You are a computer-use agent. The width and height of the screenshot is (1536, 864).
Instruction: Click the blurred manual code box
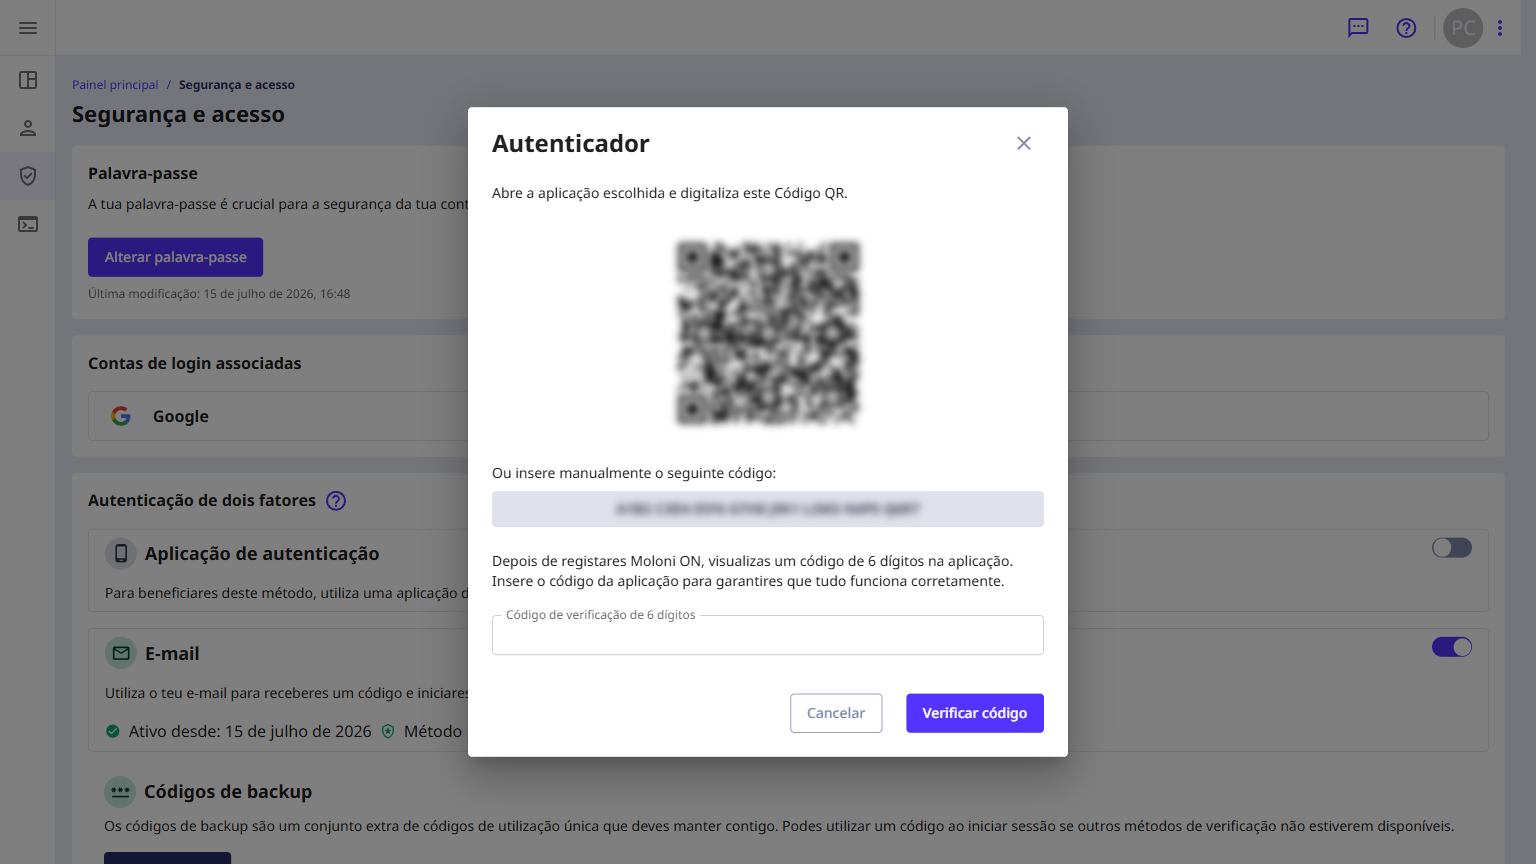768,509
